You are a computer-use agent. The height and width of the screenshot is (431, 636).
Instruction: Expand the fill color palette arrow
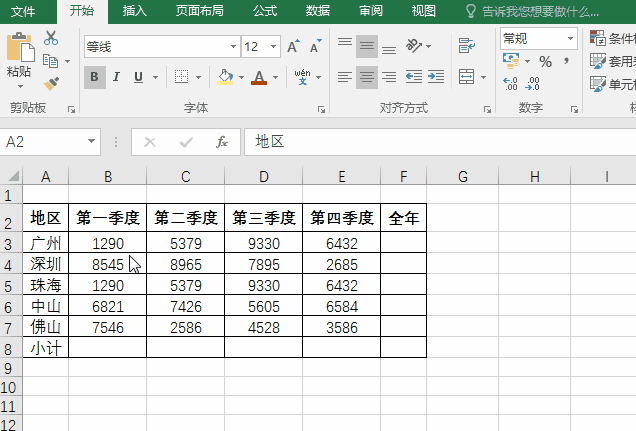coord(241,77)
